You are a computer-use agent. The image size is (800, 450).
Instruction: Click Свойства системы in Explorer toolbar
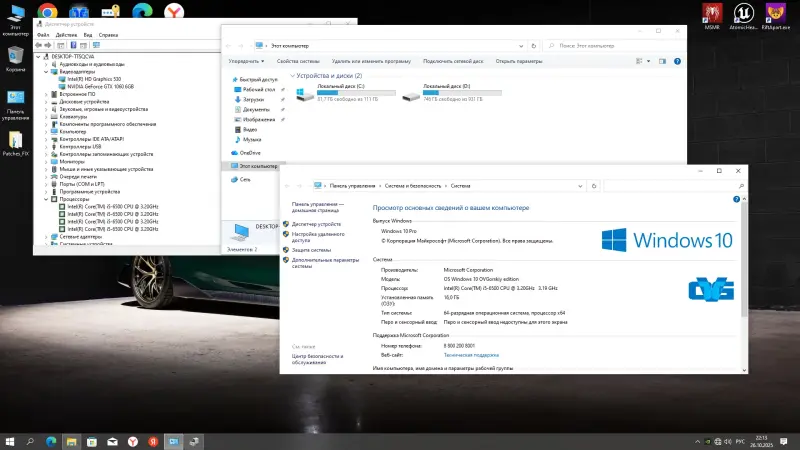point(298,61)
